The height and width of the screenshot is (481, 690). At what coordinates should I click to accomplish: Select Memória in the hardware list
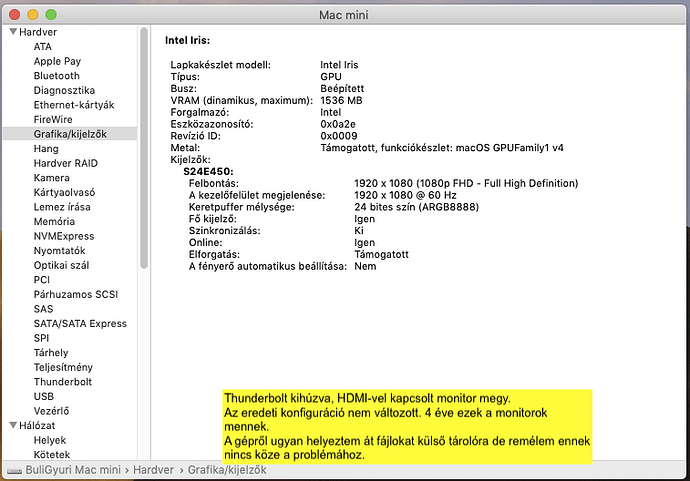point(54,221)
